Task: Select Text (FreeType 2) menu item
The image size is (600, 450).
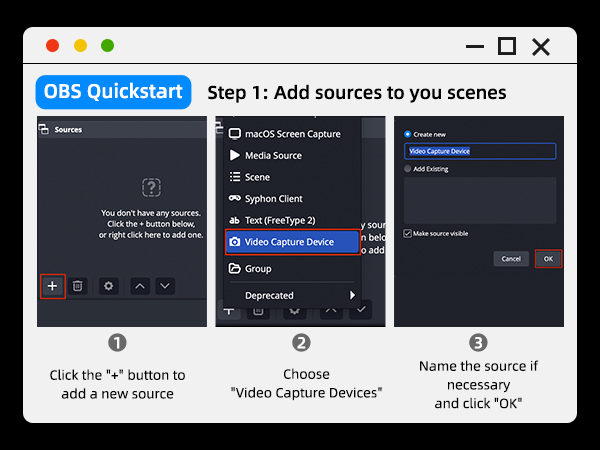Action: pos(292,220)
